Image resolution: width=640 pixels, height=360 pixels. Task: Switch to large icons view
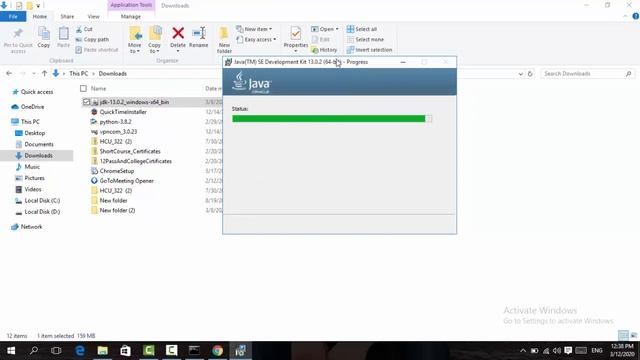[634, 336]
